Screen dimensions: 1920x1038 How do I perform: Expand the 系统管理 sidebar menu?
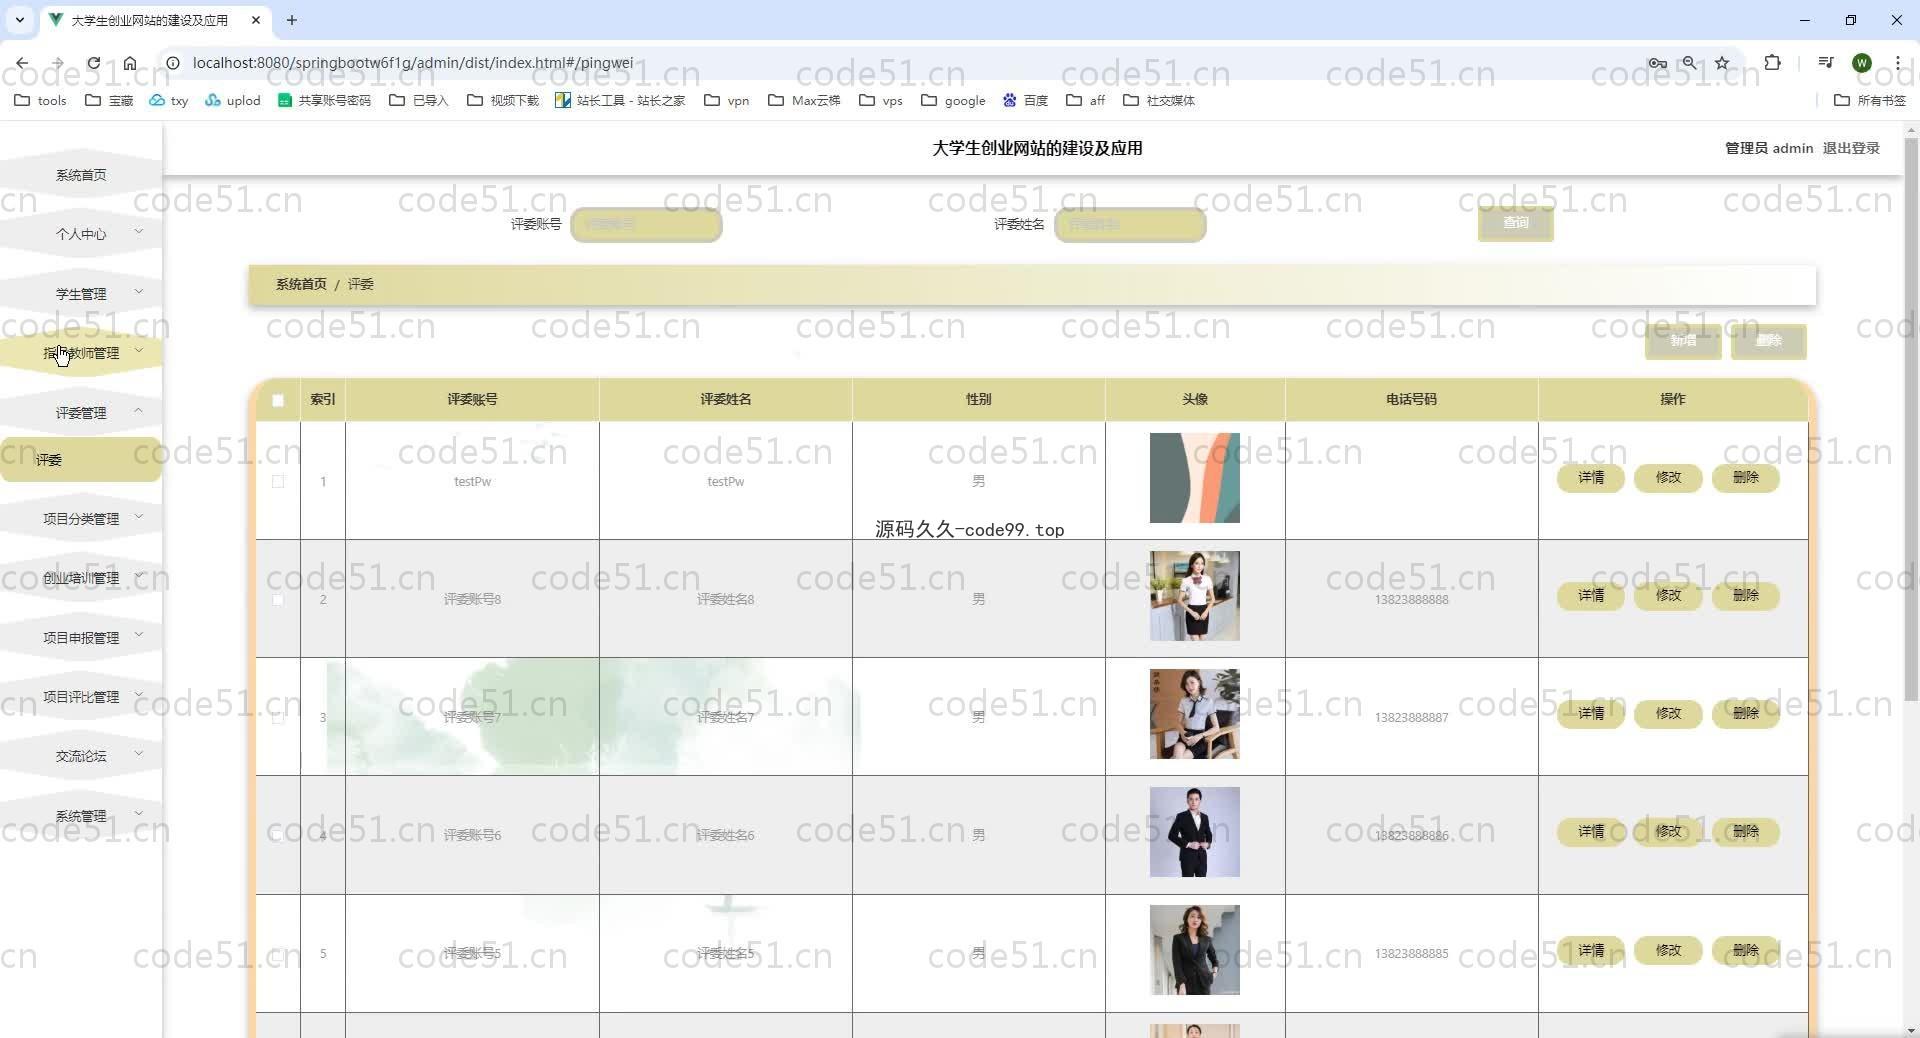(81, 816)
